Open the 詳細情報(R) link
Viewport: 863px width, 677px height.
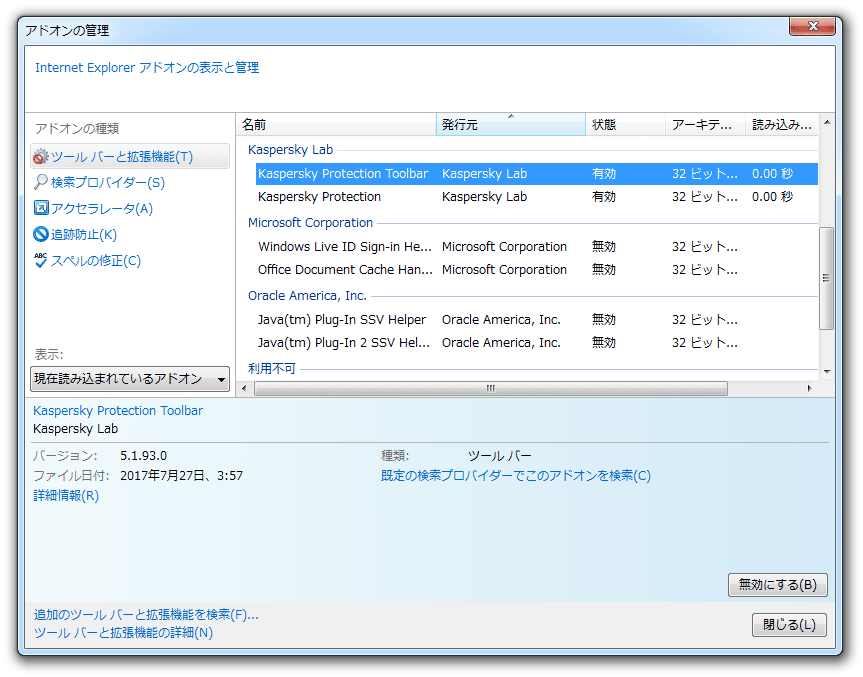click(x=66, y=496)
